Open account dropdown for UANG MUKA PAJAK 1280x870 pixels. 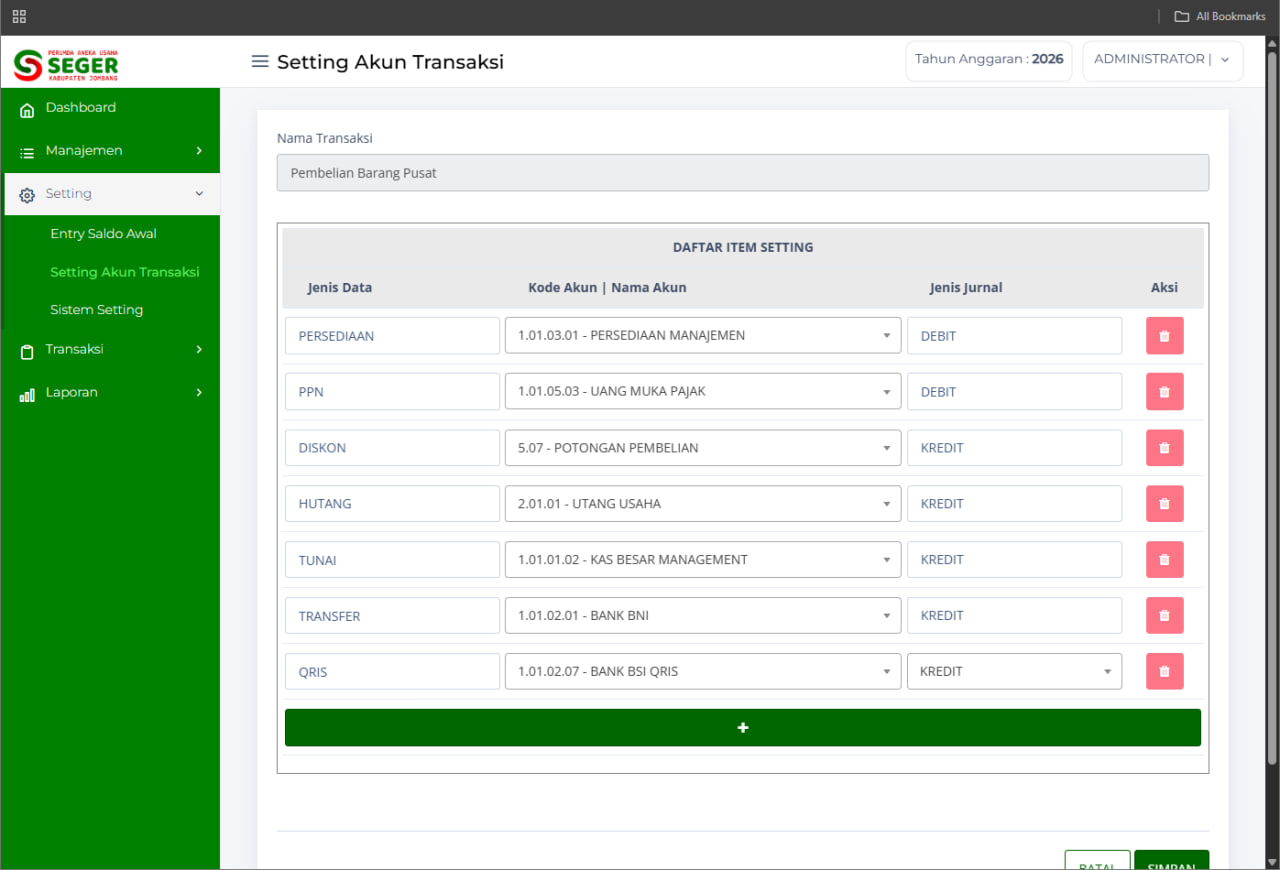tap(703, 392)
